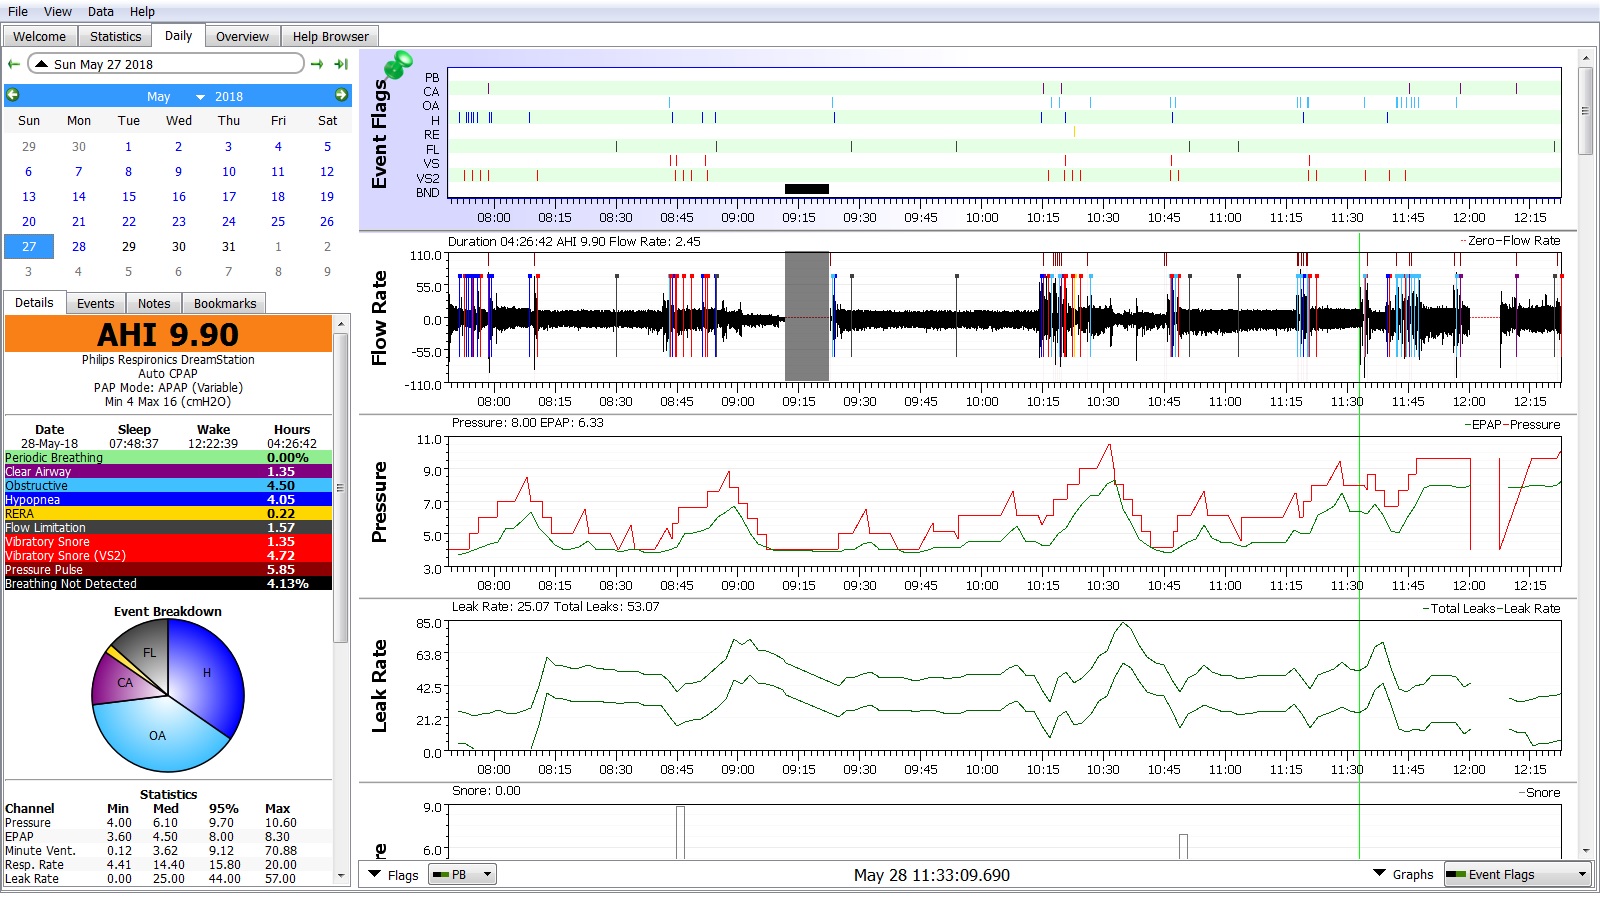
Task: Open the File menu
Action: [x=18, y=11]
